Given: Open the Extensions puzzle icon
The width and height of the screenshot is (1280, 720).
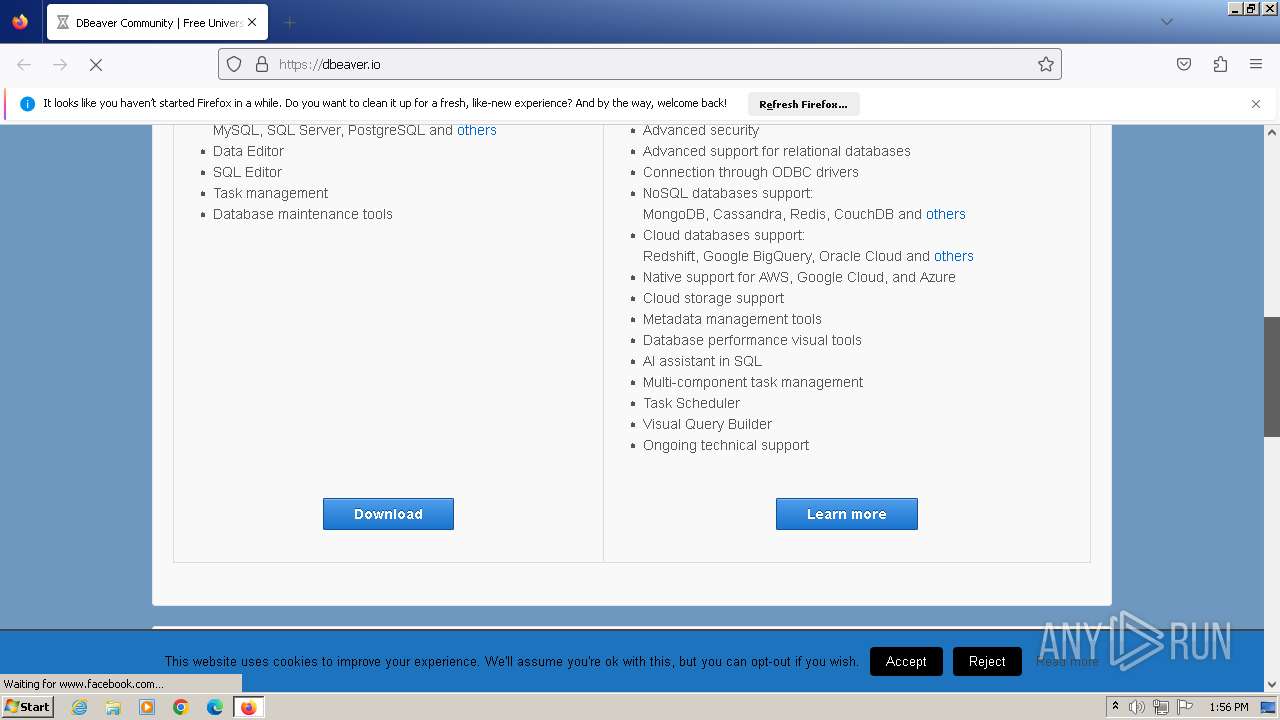Looking at the screenshot, I should [1220, 64].
